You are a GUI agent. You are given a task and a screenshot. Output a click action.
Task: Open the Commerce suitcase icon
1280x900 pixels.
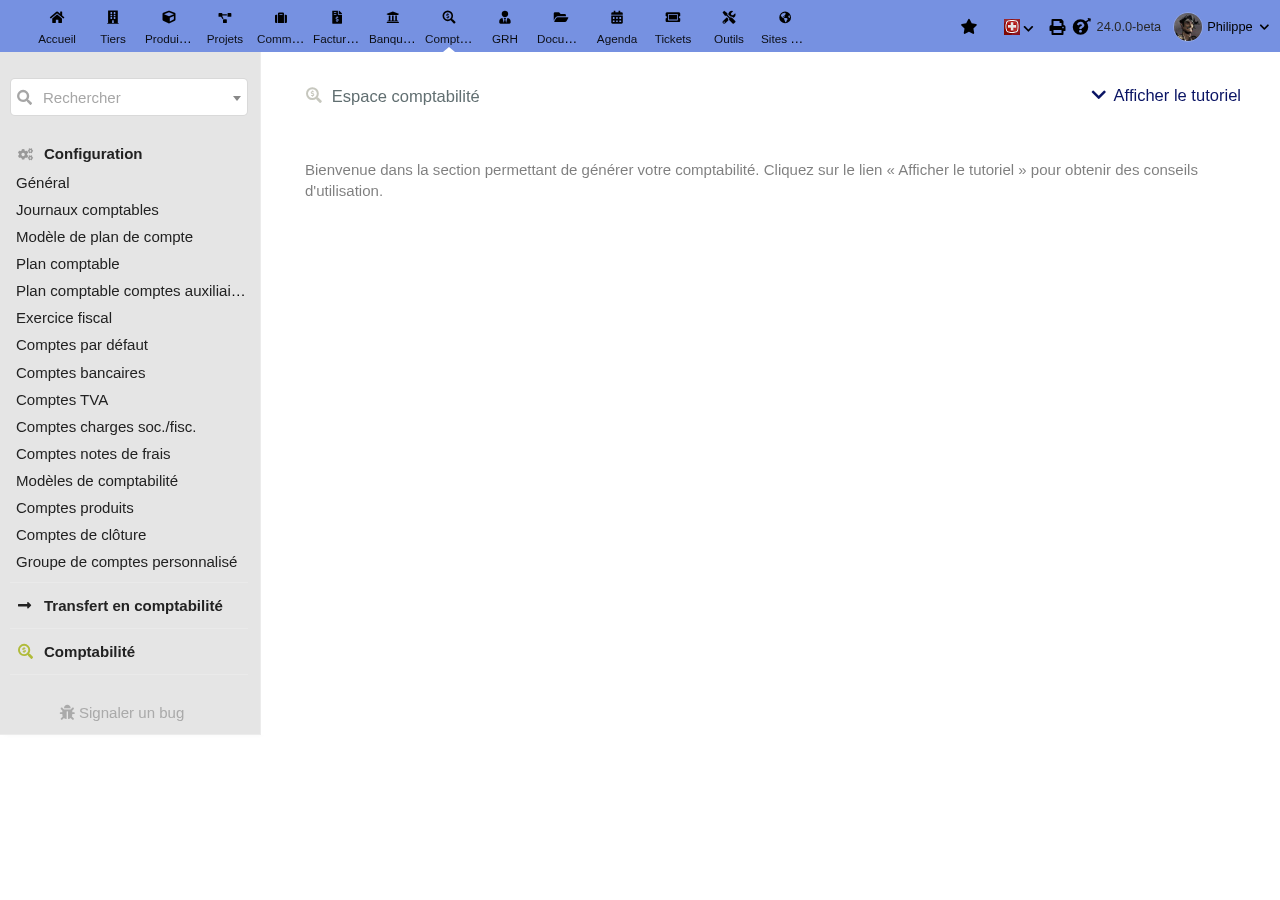pyautogui.click(x=281, y=17)
